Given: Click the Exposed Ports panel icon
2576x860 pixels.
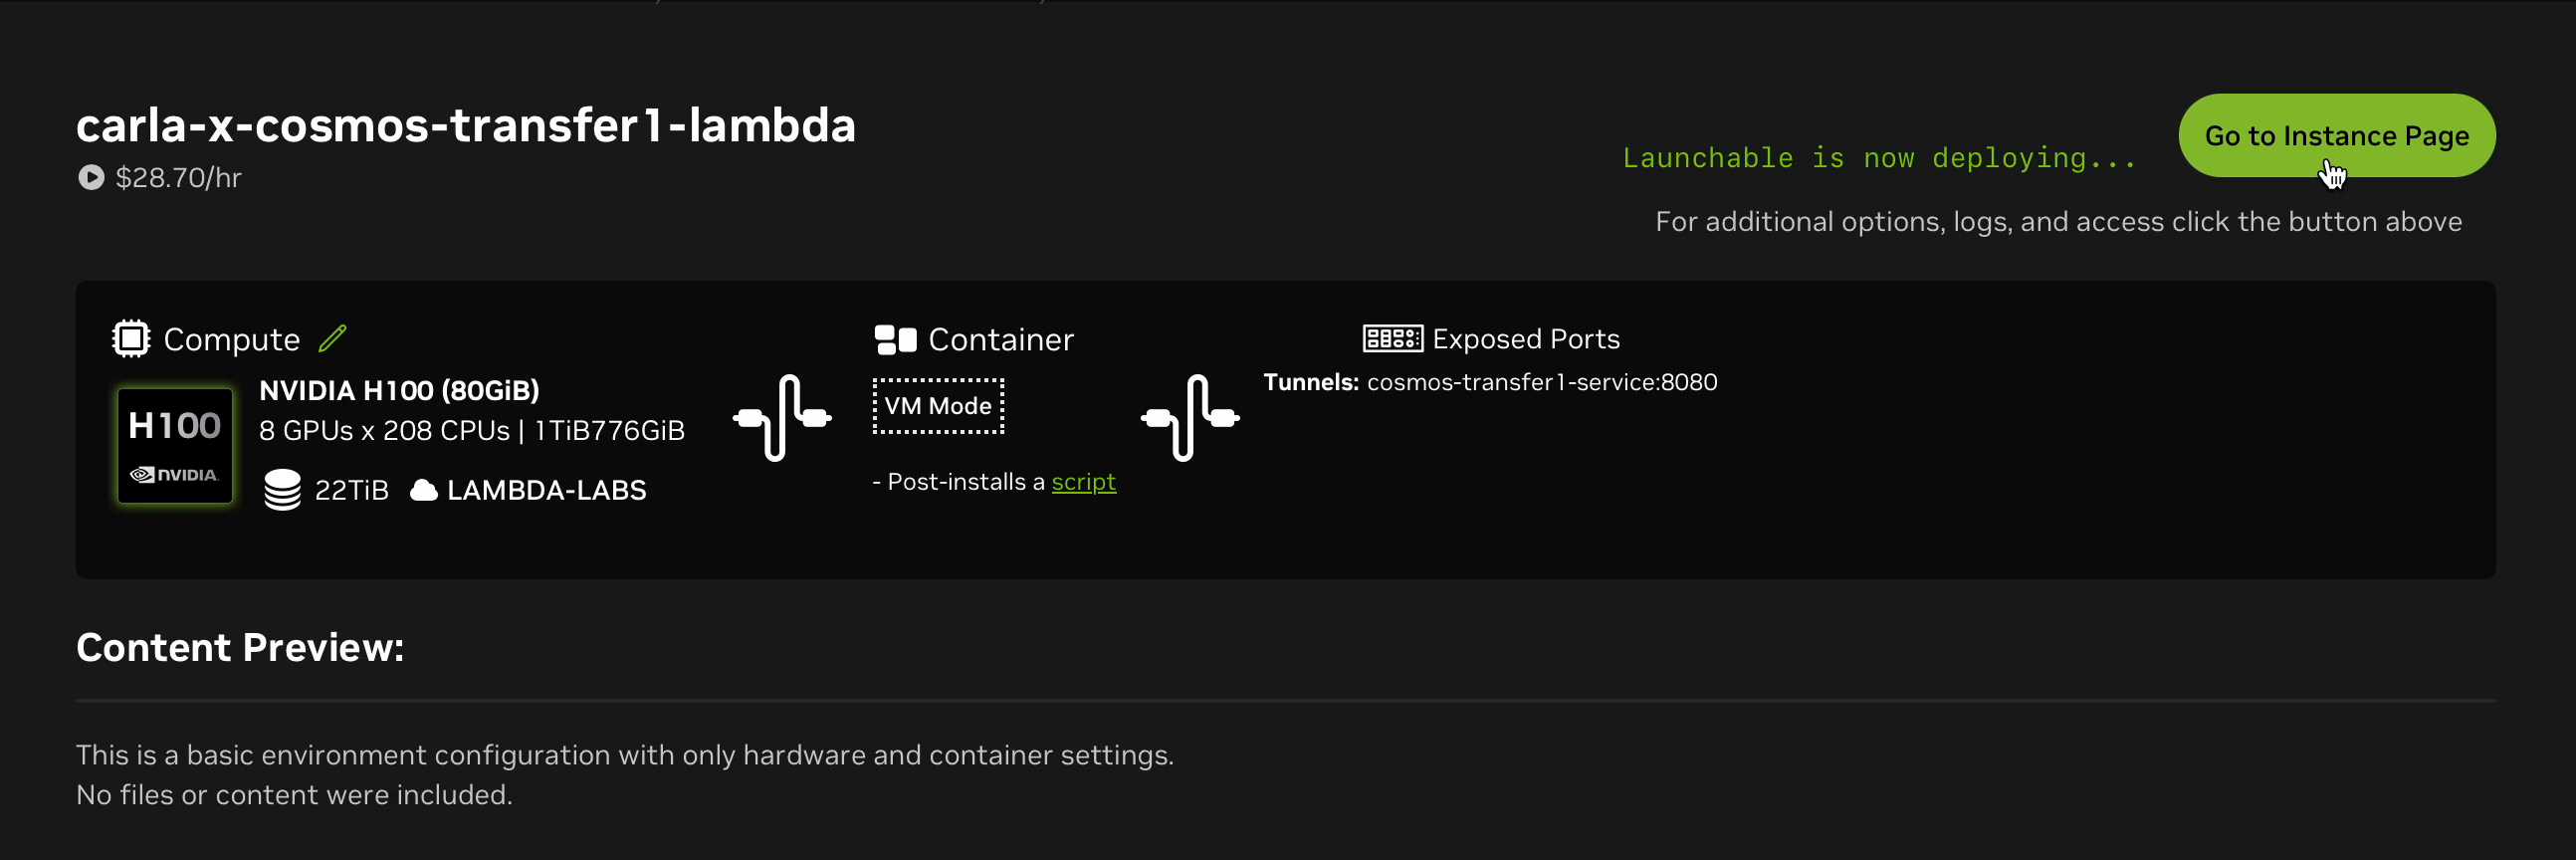Looking at the screenshot, I should (1390, 338).
